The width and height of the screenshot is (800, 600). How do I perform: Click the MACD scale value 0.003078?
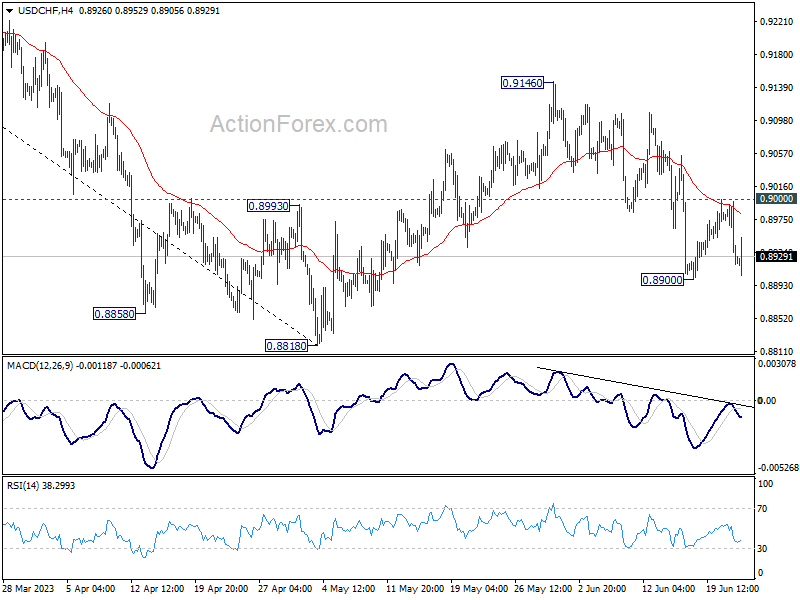[777, 364]
